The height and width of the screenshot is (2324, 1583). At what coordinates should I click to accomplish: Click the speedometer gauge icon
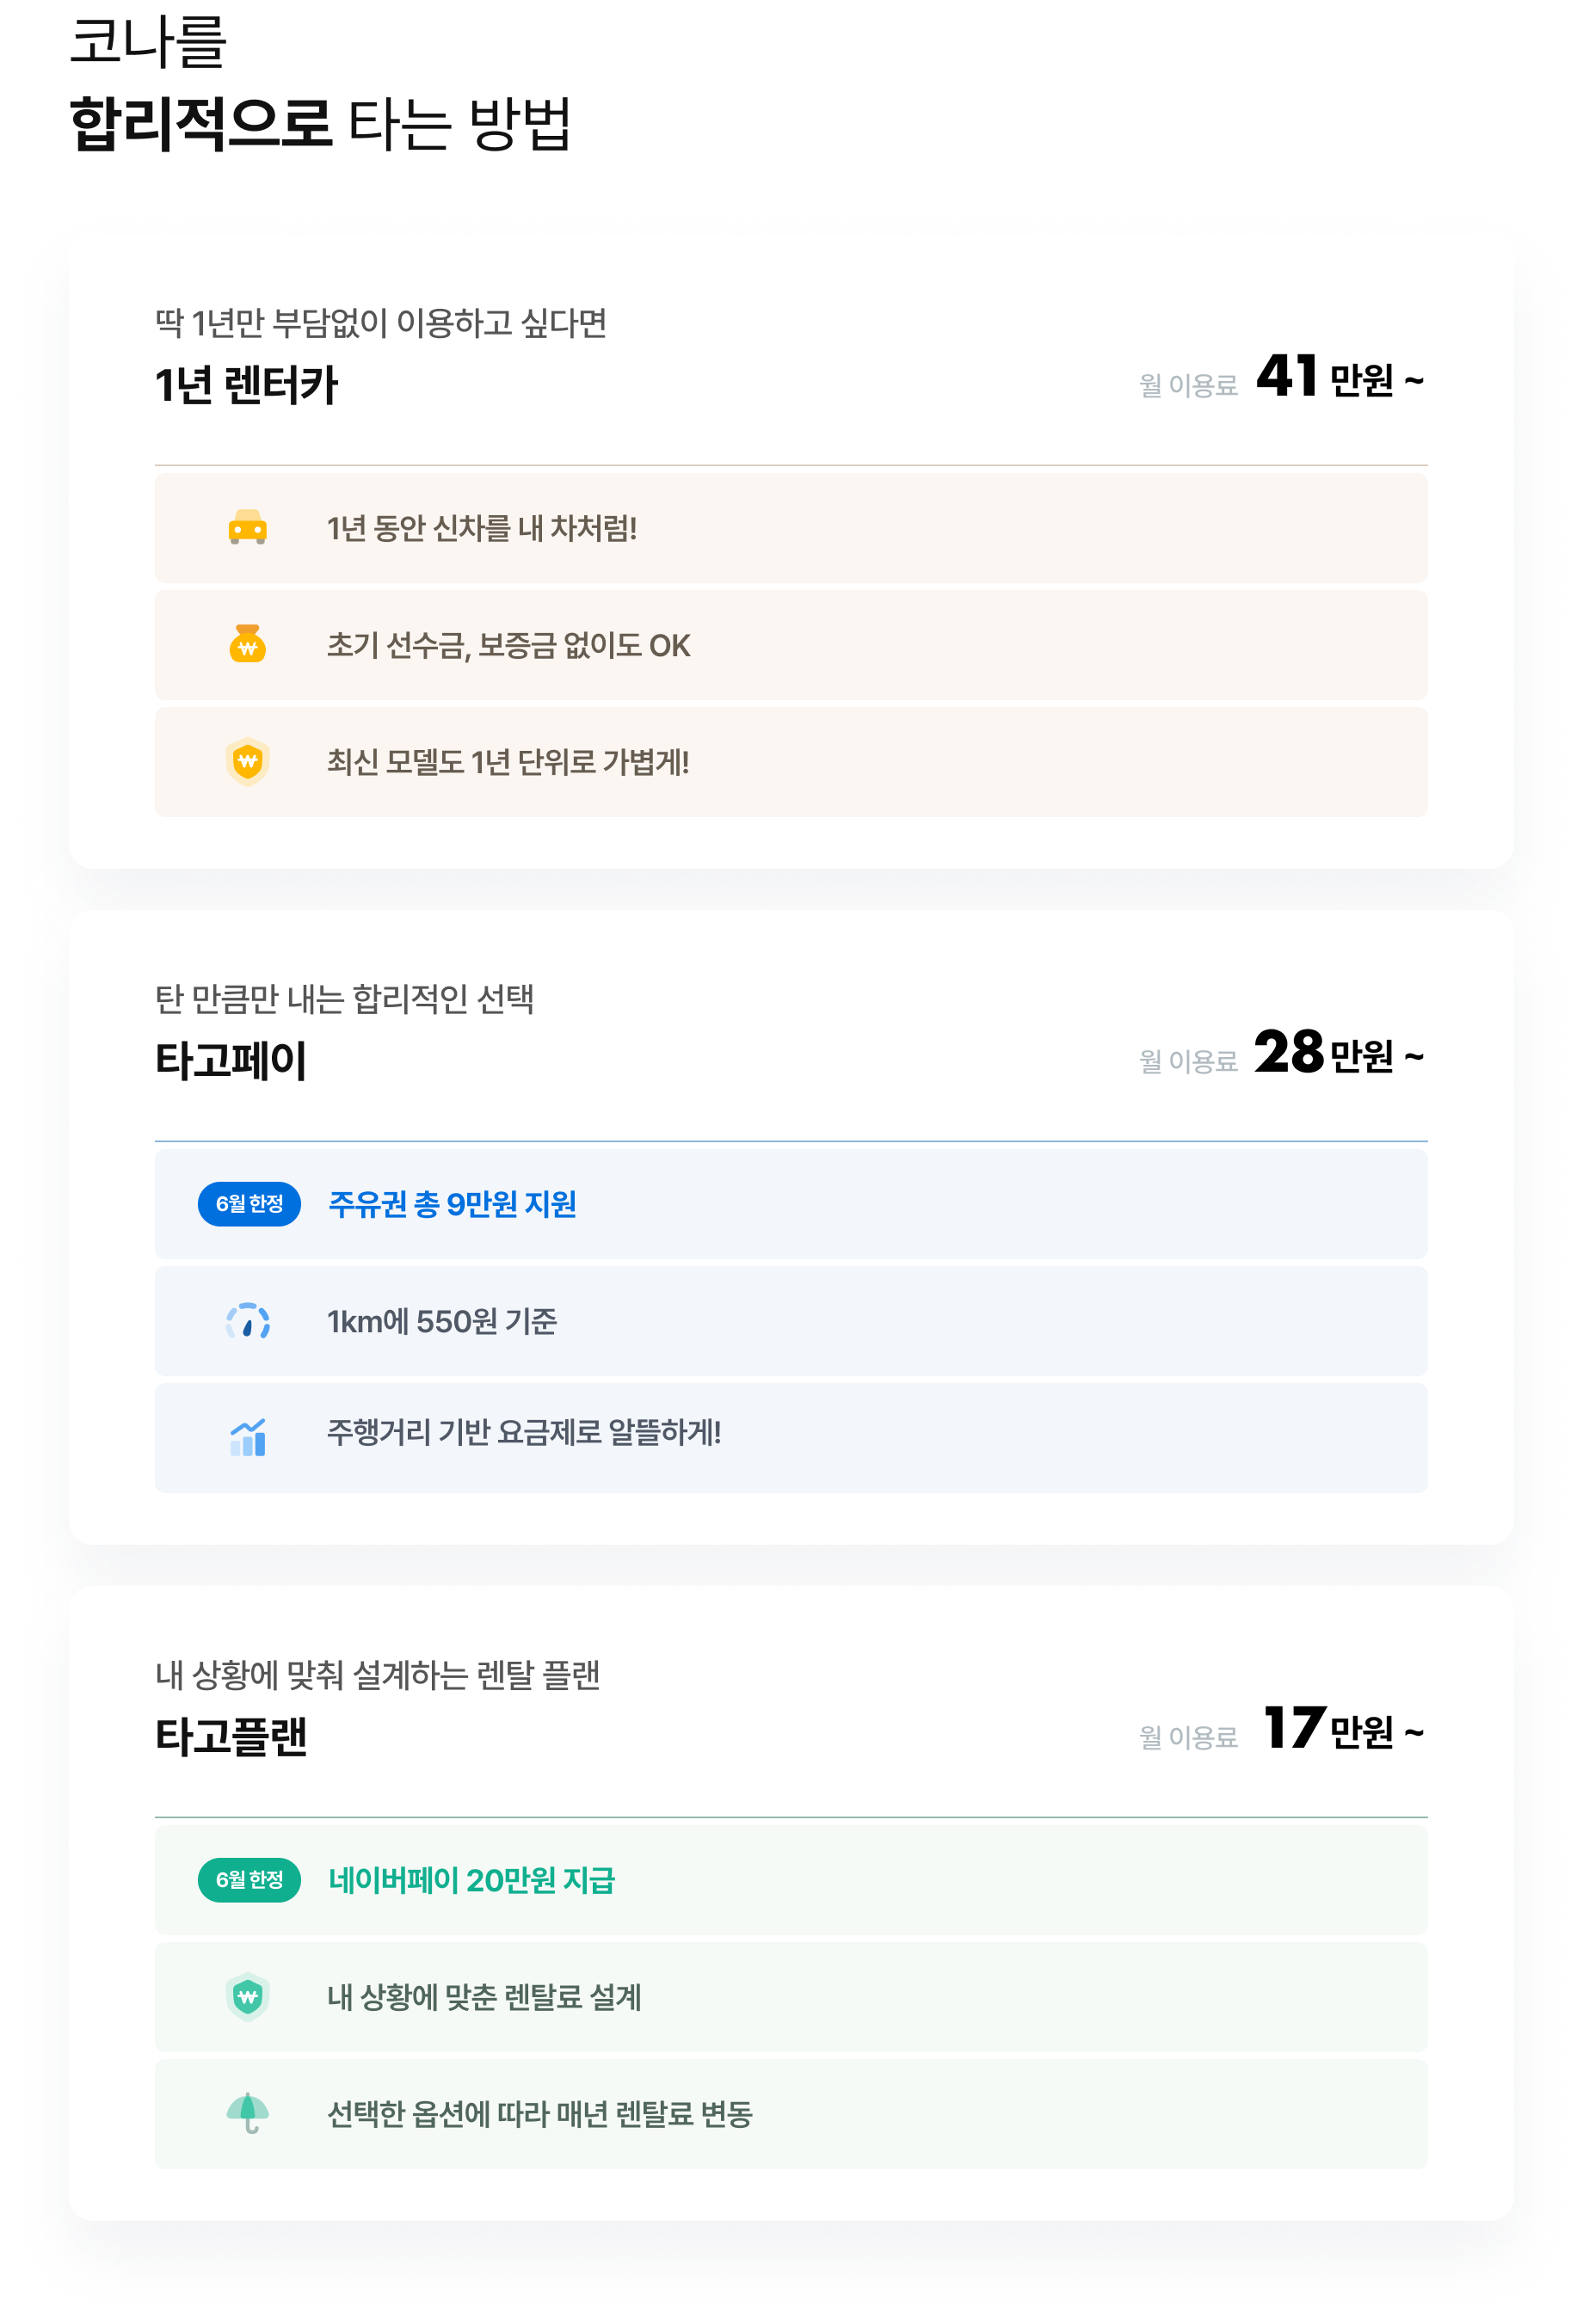click(247, 1321)
